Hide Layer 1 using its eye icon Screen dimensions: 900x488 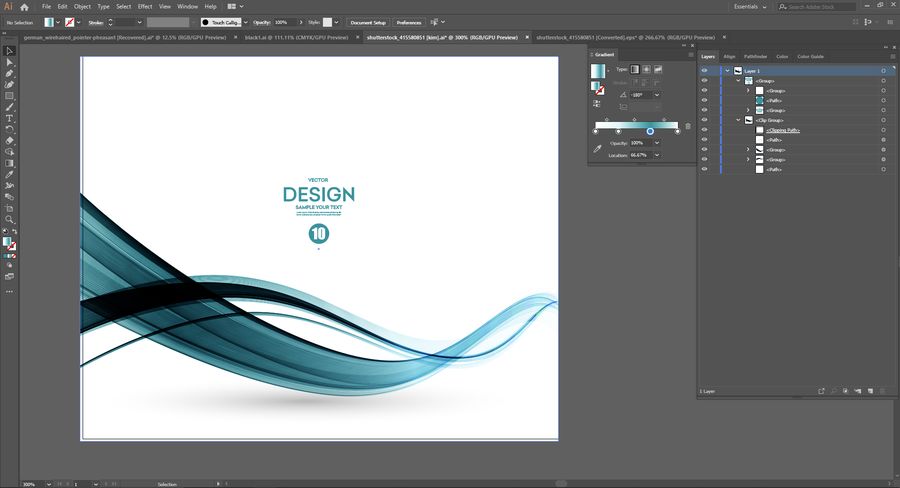tap(704, 71)
